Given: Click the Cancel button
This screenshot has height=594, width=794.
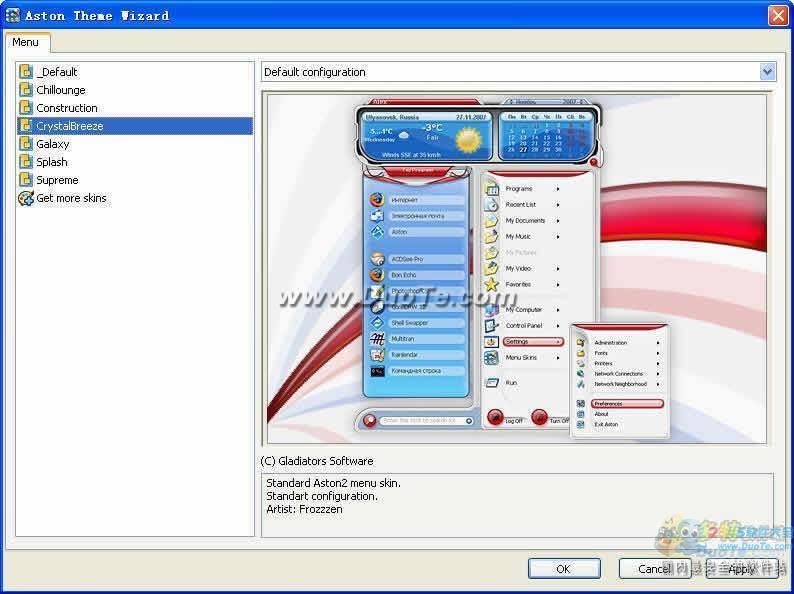Looking at the screenshot, I should pyautogui.click(x=654, y=569).
